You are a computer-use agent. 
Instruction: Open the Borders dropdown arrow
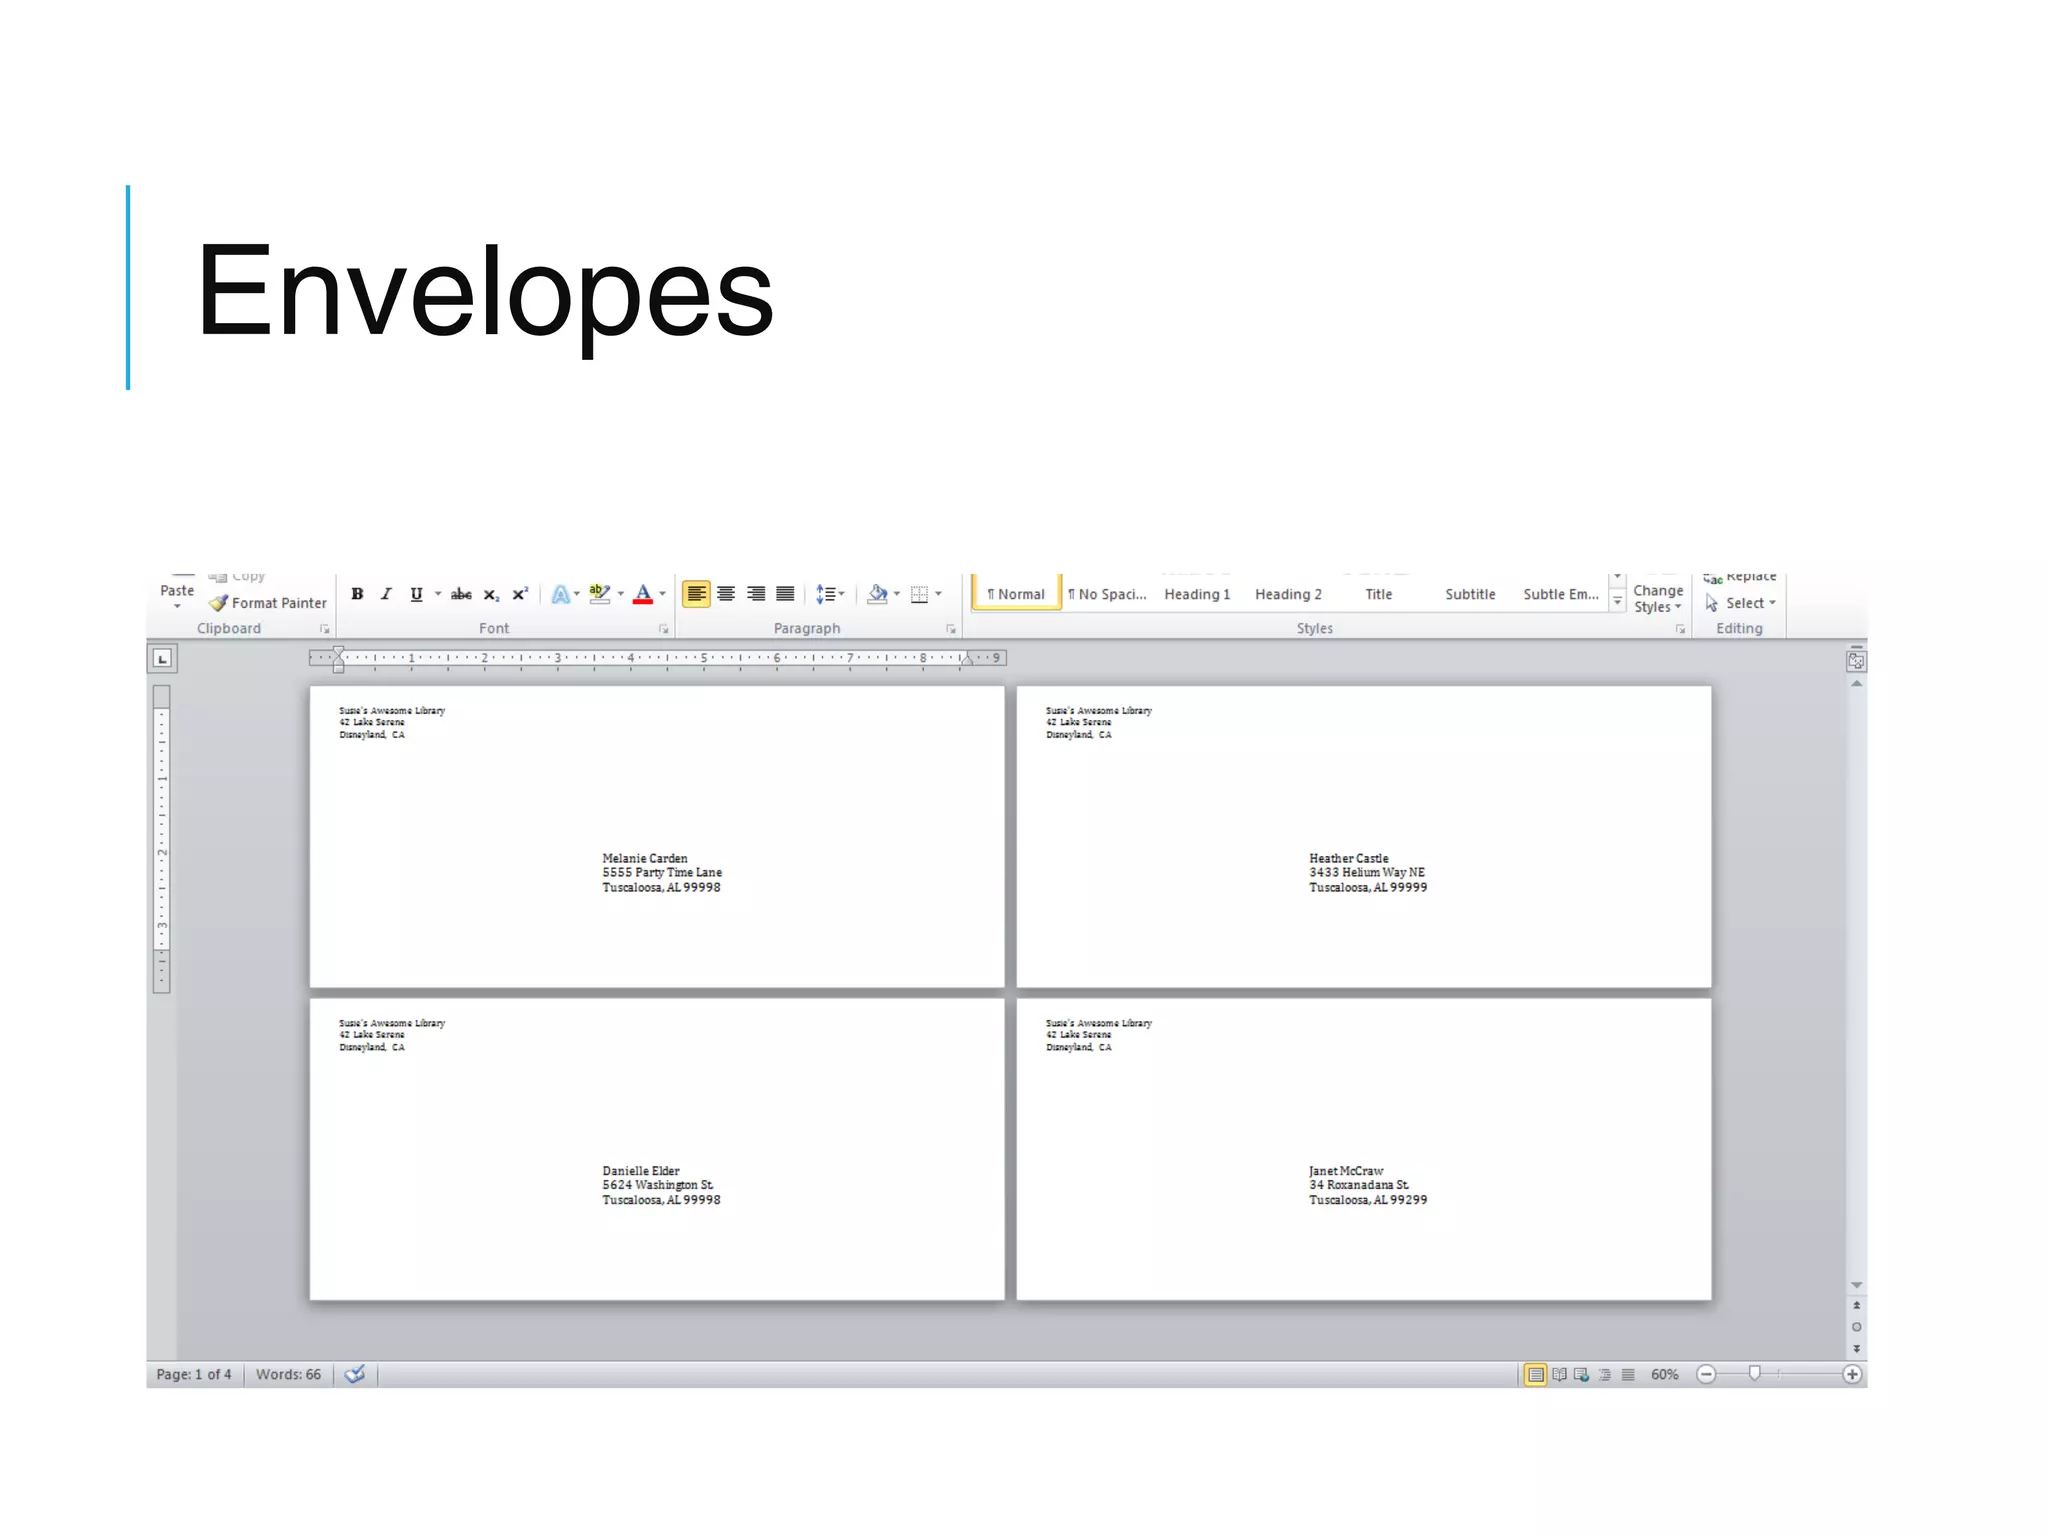[938, 594]
